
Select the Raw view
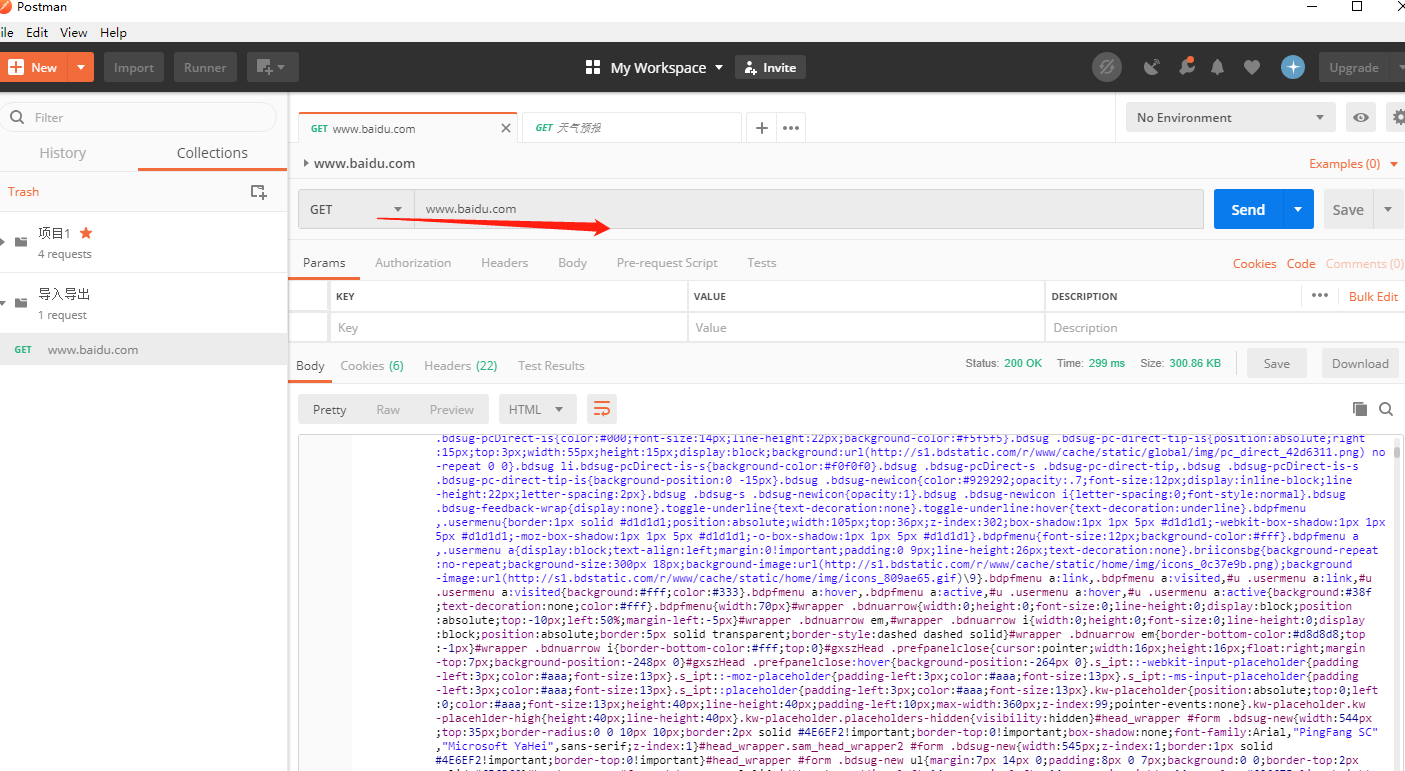[x=388, y=409]
